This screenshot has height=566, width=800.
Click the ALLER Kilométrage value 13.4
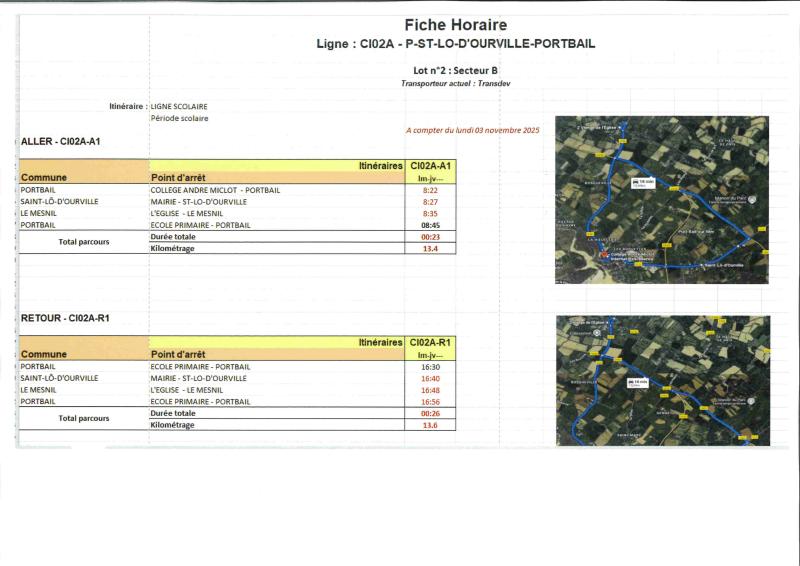pyautogui.click(x=431, y=248)
